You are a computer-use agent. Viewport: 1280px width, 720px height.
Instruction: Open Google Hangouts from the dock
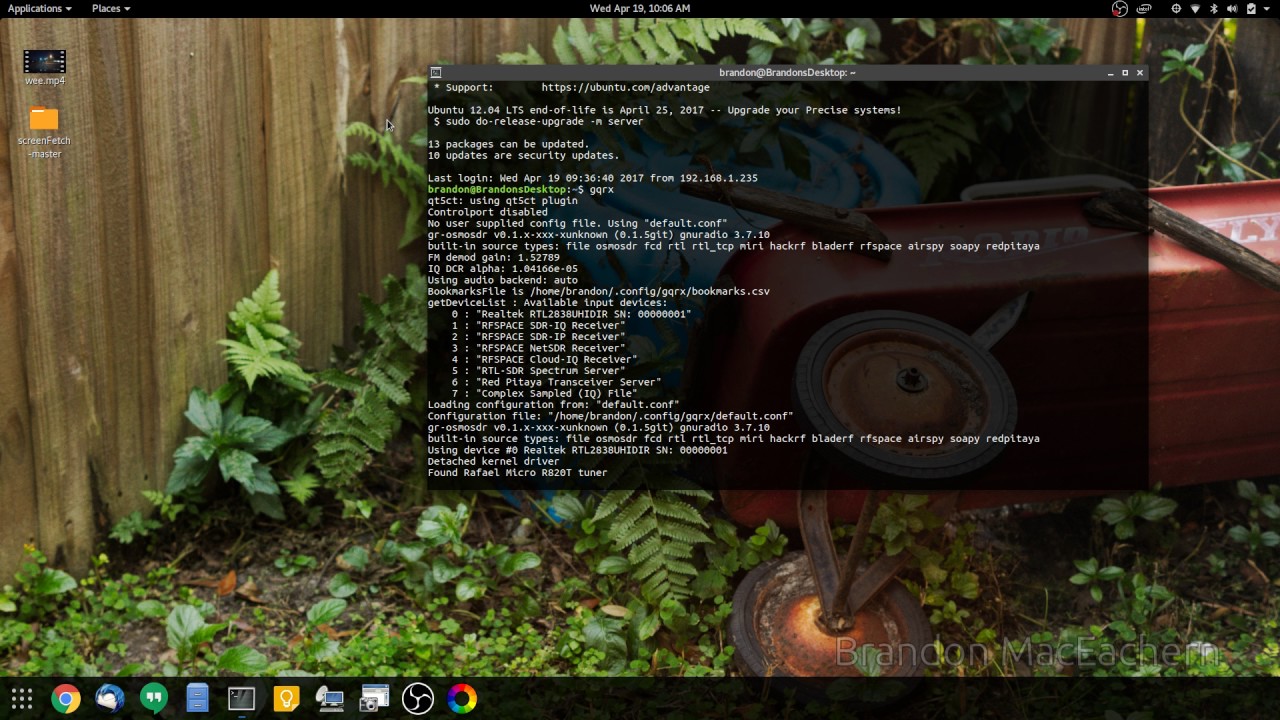point(154,699)
